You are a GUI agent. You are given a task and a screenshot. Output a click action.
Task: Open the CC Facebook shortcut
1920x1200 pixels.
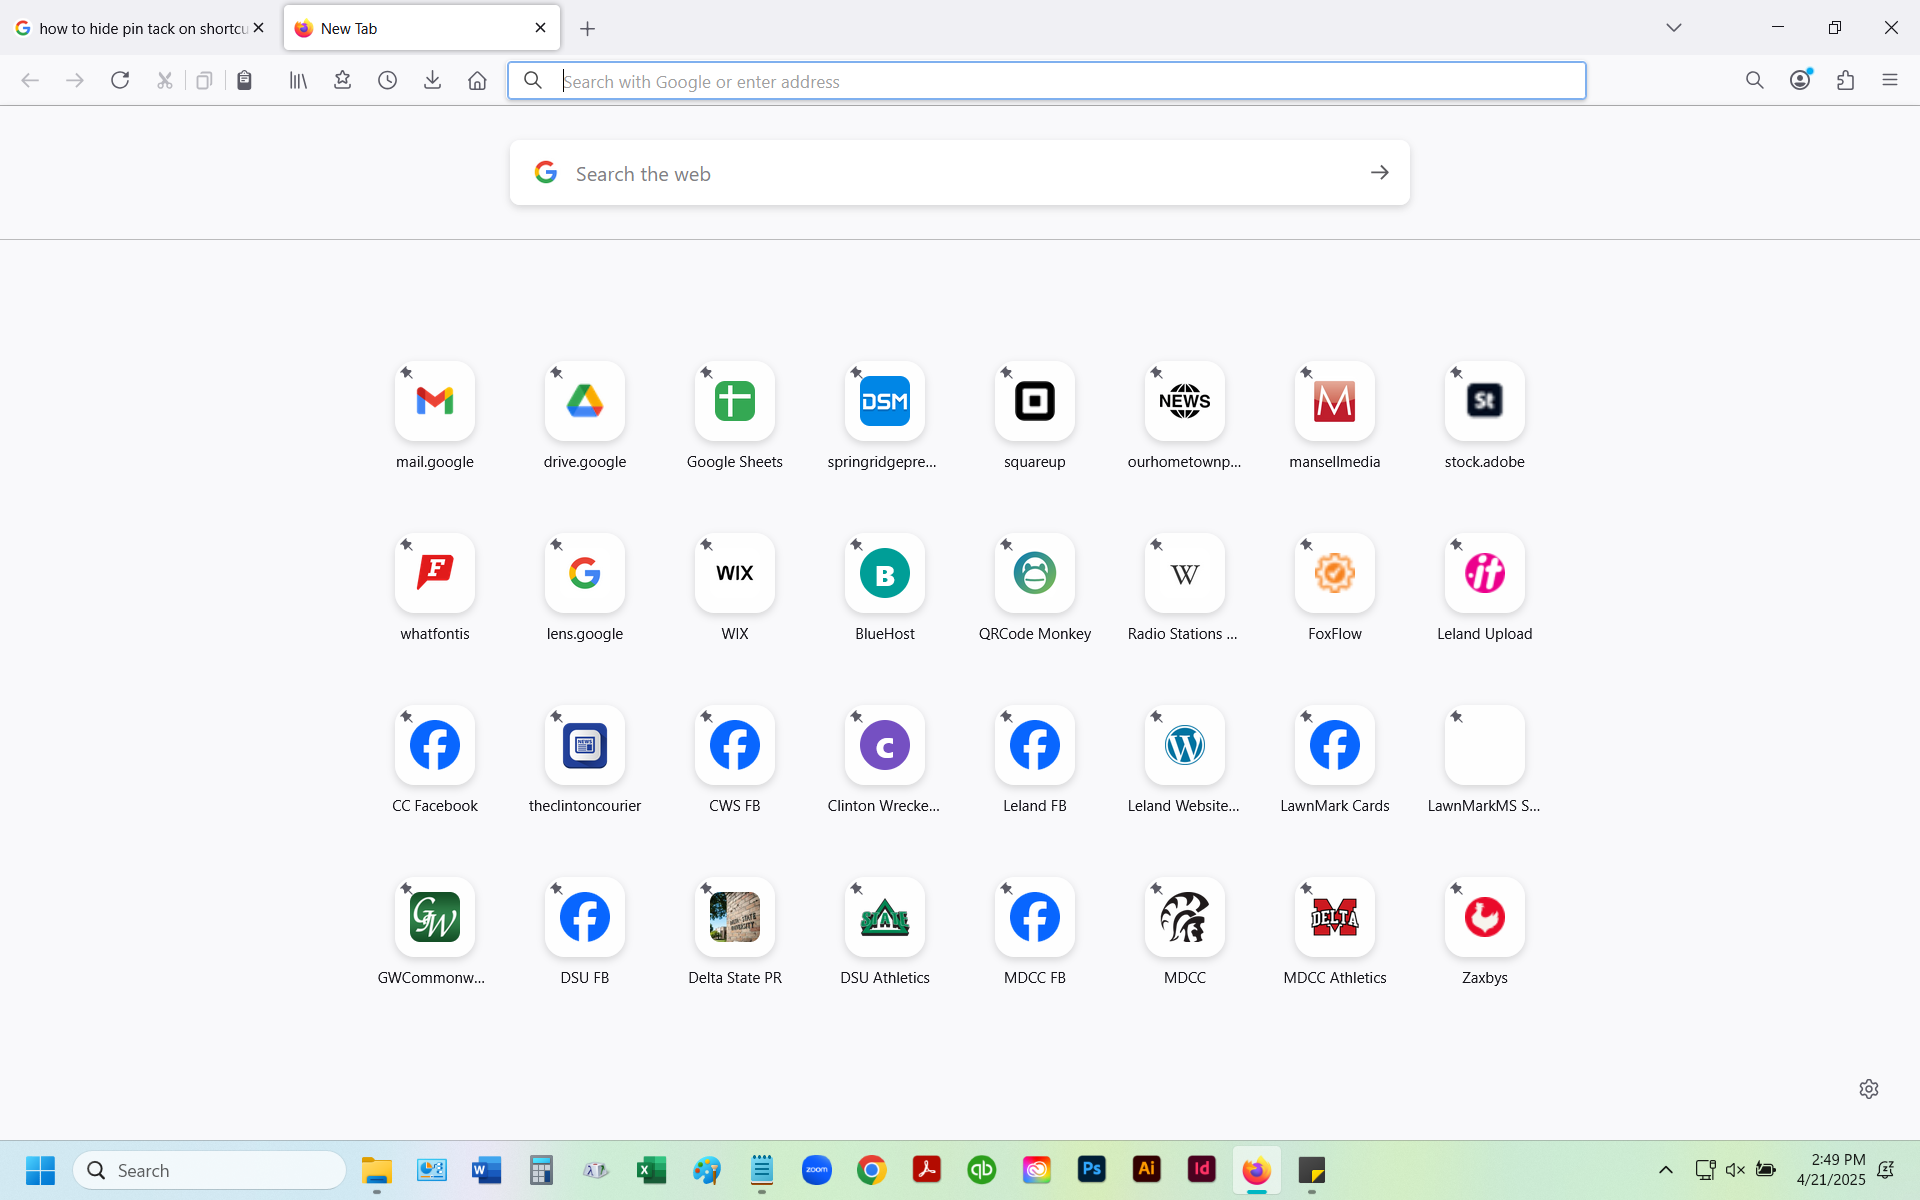tap(435, 745)
